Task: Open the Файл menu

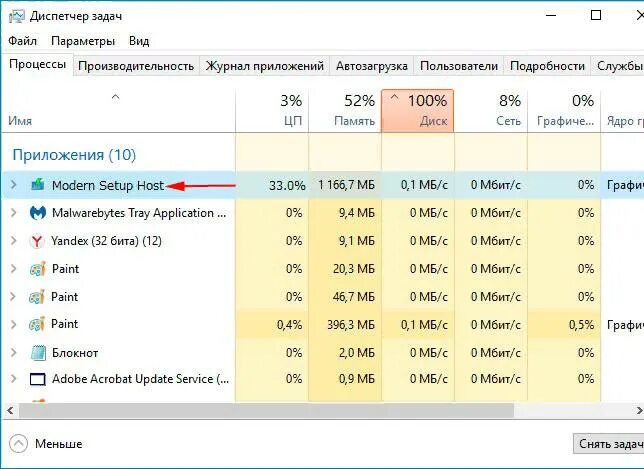Action: click(x=23, y=41)
